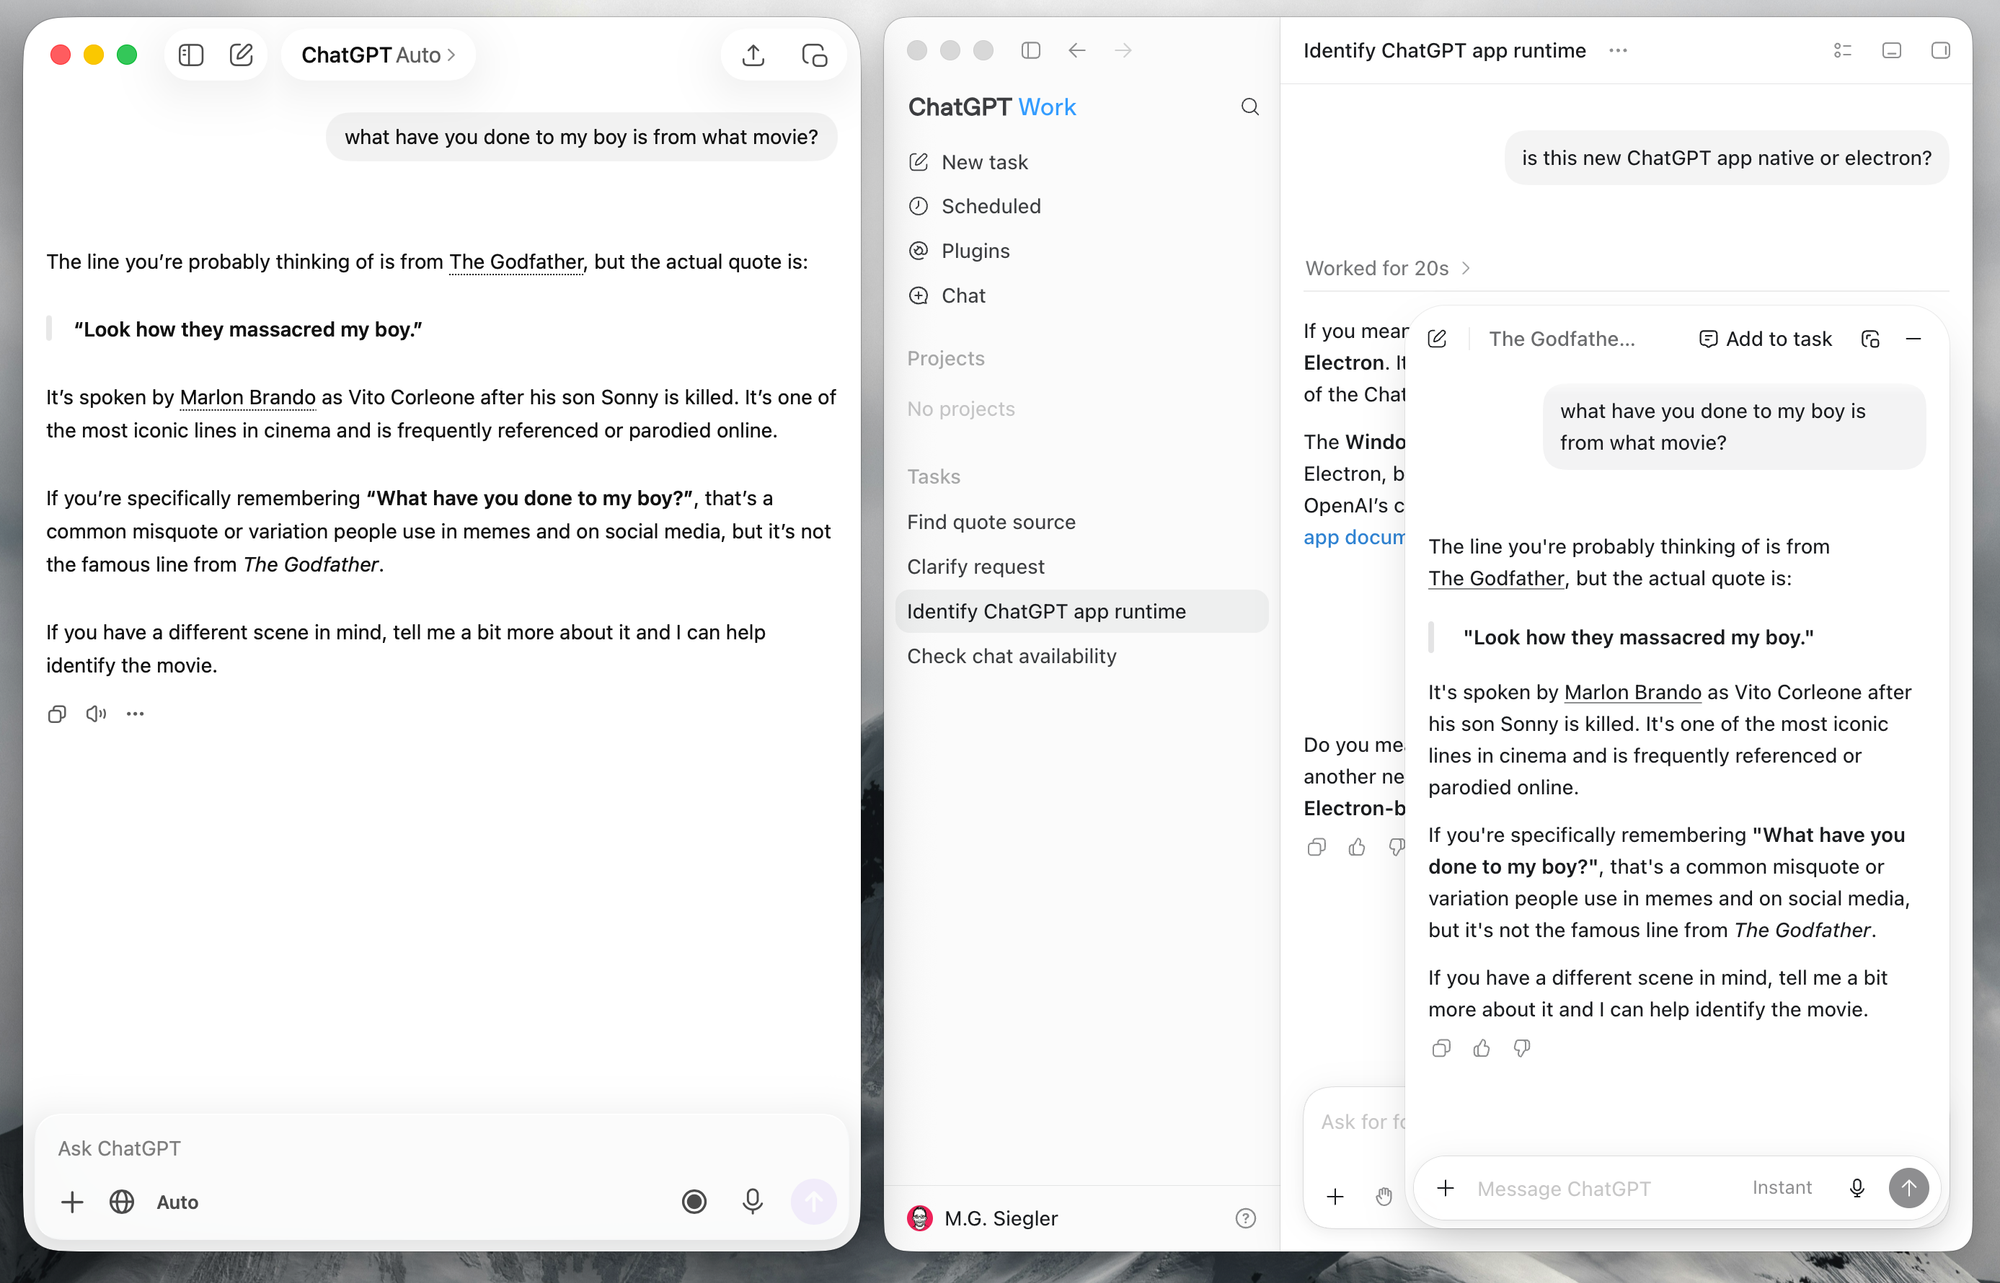Open Scheduled in sidebar
Screen dimensions: 2000x1283
(x=1083, y=206)
